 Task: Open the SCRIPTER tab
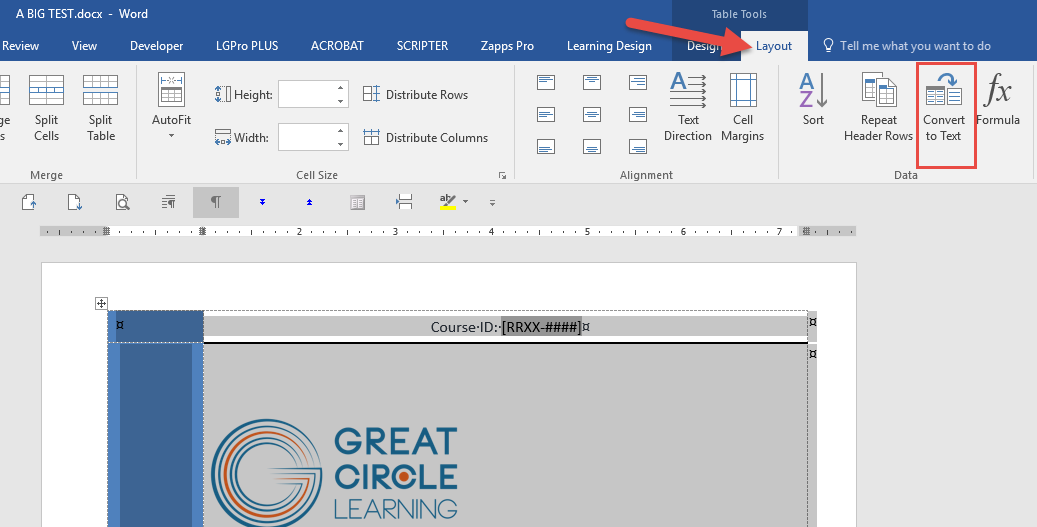point(422,46)
